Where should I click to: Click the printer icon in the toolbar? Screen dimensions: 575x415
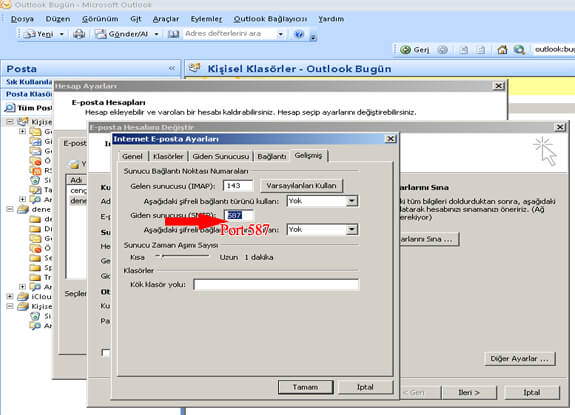tap(79, 34)
